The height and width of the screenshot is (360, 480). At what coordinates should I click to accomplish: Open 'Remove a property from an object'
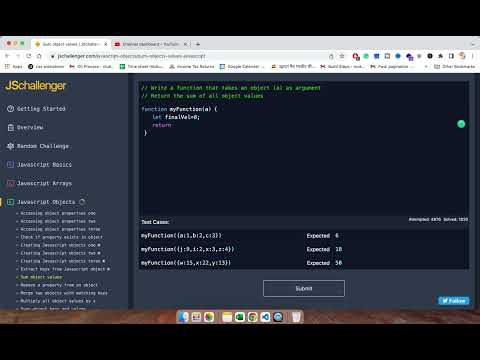59,285
